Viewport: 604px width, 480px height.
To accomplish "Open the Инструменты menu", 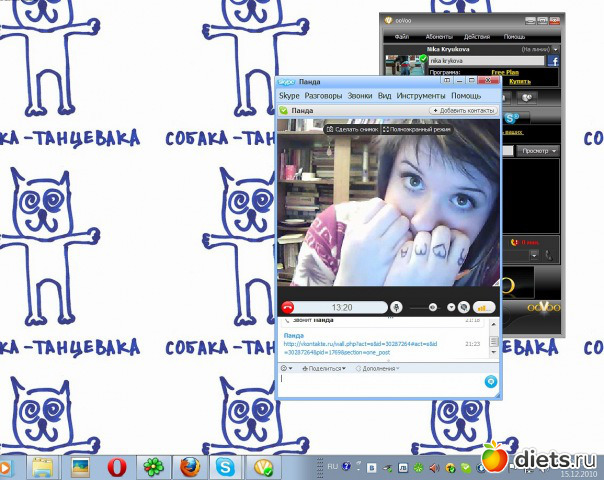I will click(x=420, y=95).
